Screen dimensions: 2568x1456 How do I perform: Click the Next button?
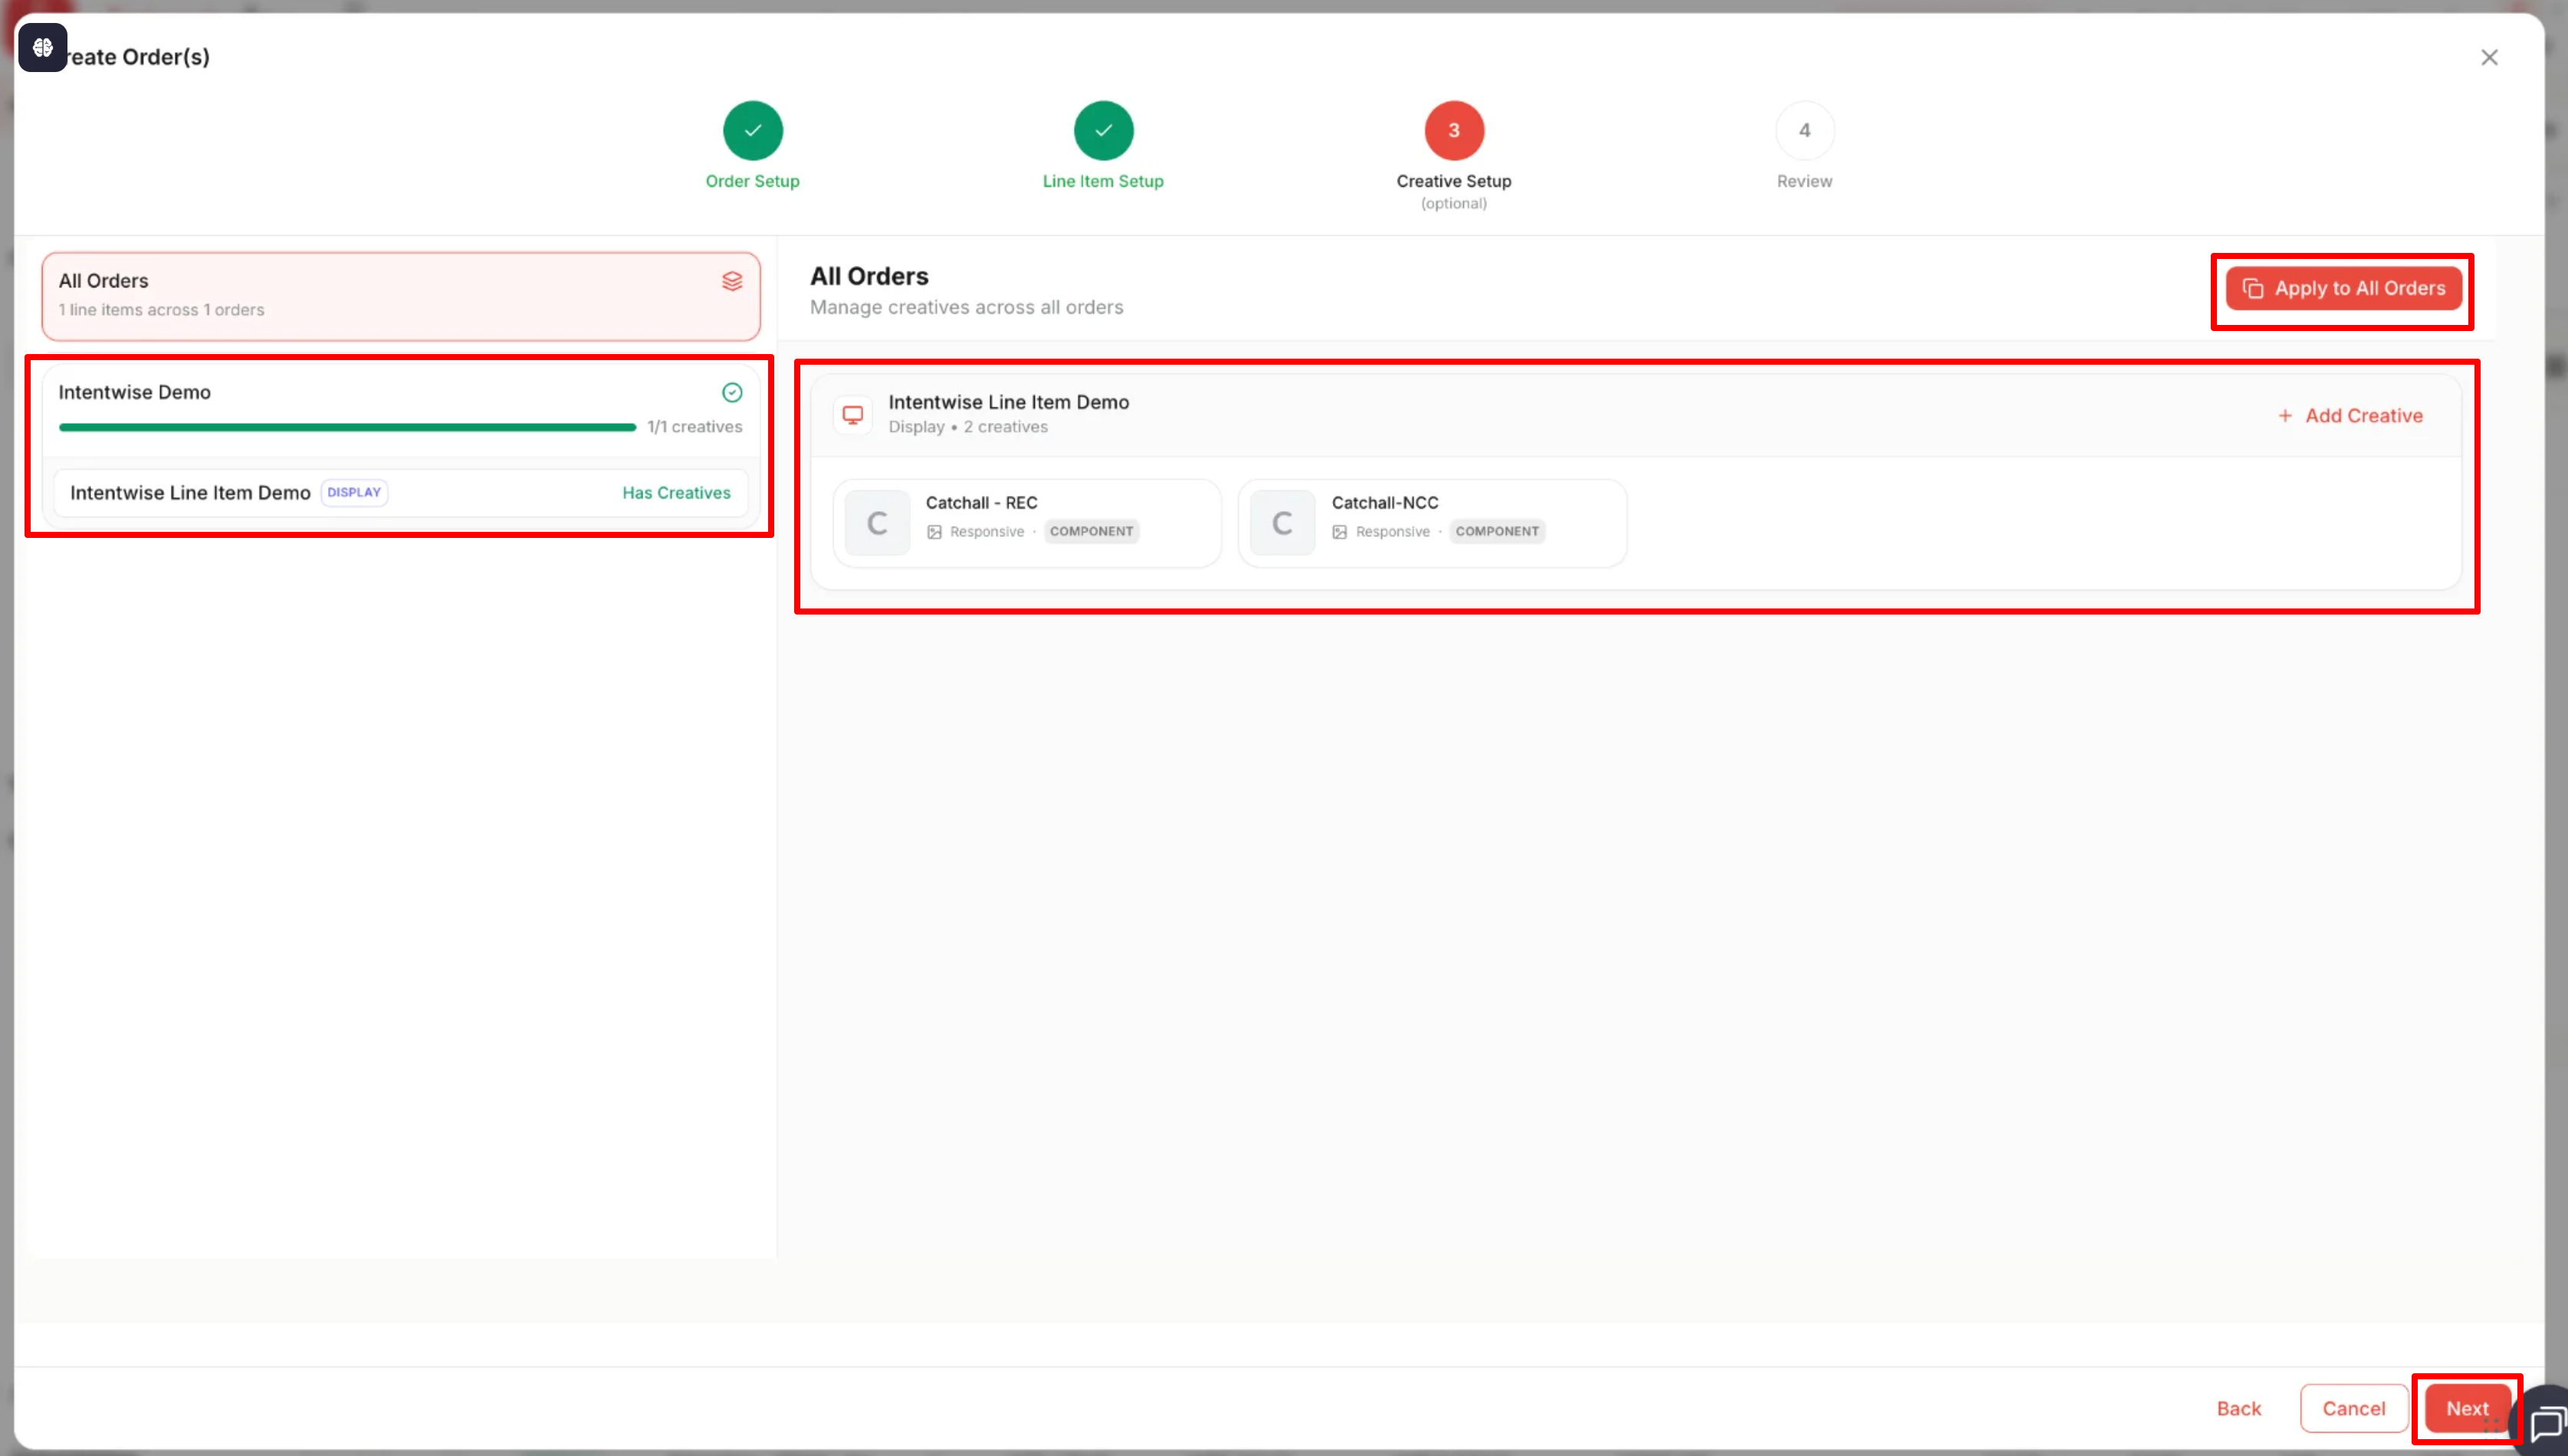(2467, 1408)
